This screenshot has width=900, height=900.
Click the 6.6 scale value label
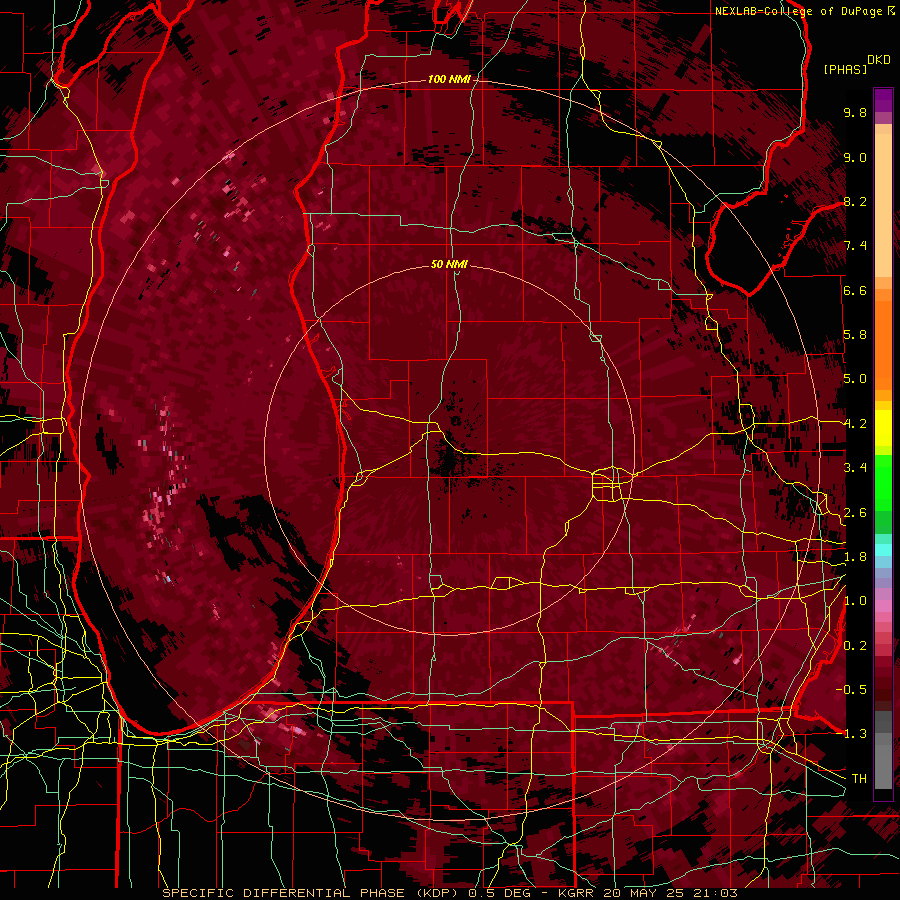point(855,290)
